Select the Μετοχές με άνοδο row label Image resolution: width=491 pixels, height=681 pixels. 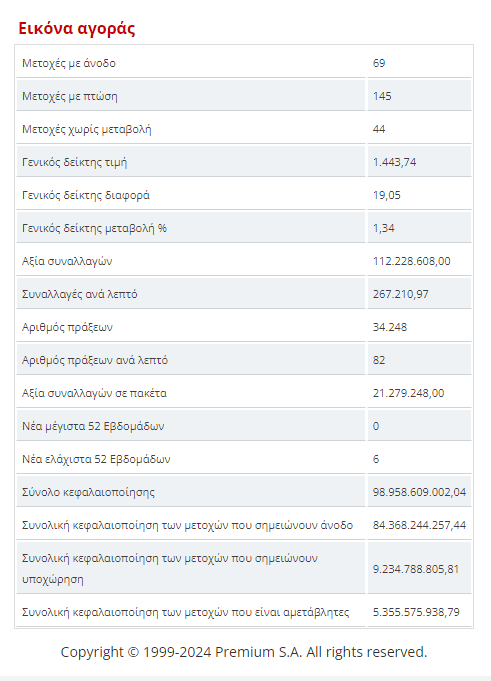coord(69,63)
